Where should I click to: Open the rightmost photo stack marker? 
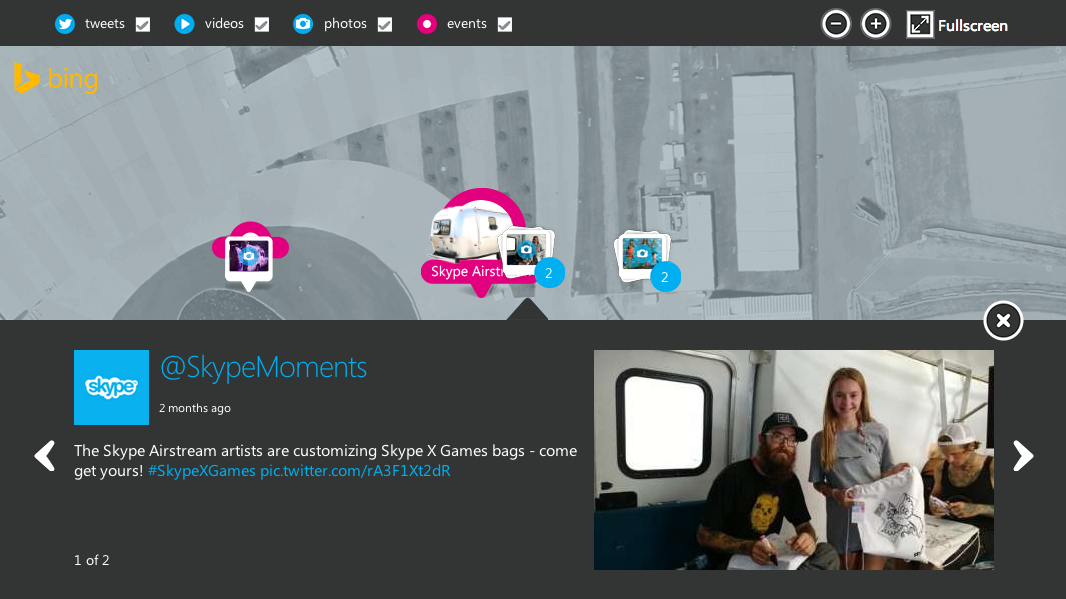point(641,254)
